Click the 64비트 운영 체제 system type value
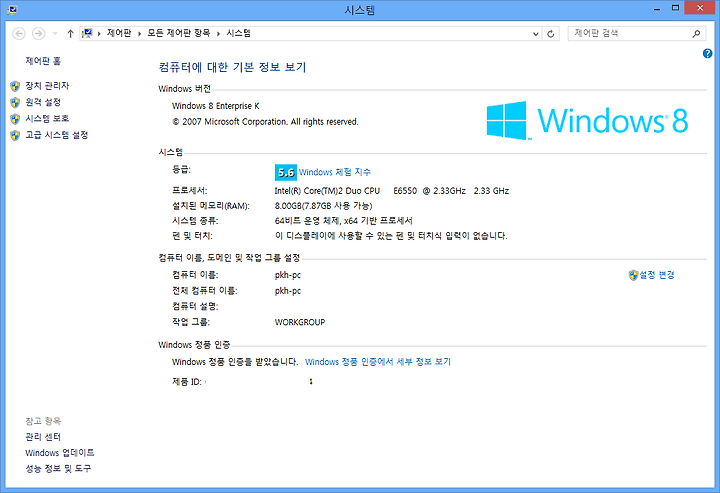The image size is (720, 493). [343, 221]
